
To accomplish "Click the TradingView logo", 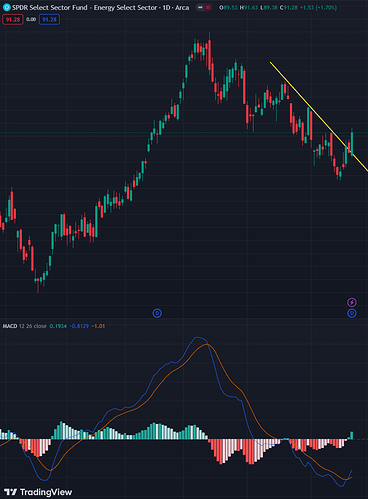I will click(38, 492).
